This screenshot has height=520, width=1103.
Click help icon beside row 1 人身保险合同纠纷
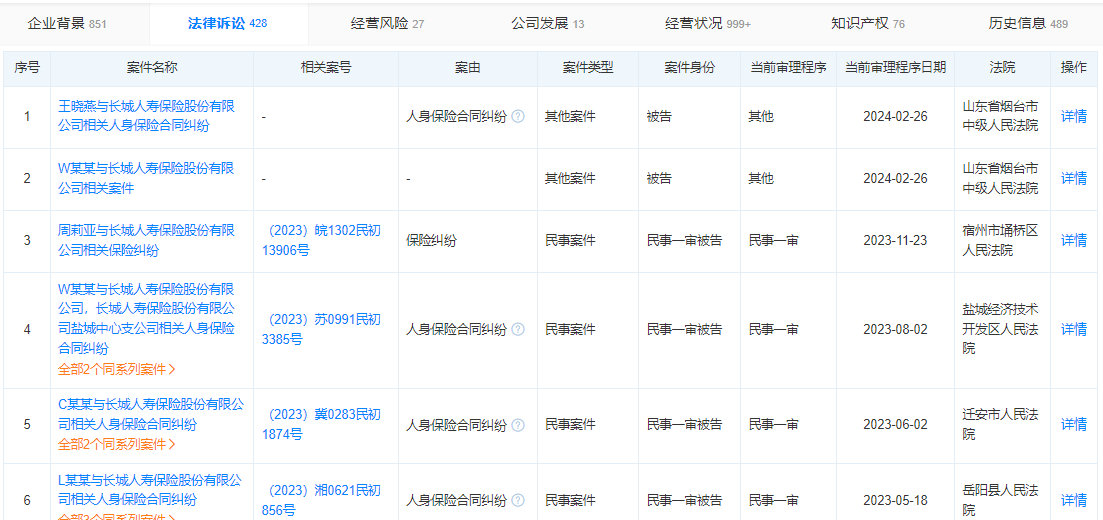click(518, 117)
